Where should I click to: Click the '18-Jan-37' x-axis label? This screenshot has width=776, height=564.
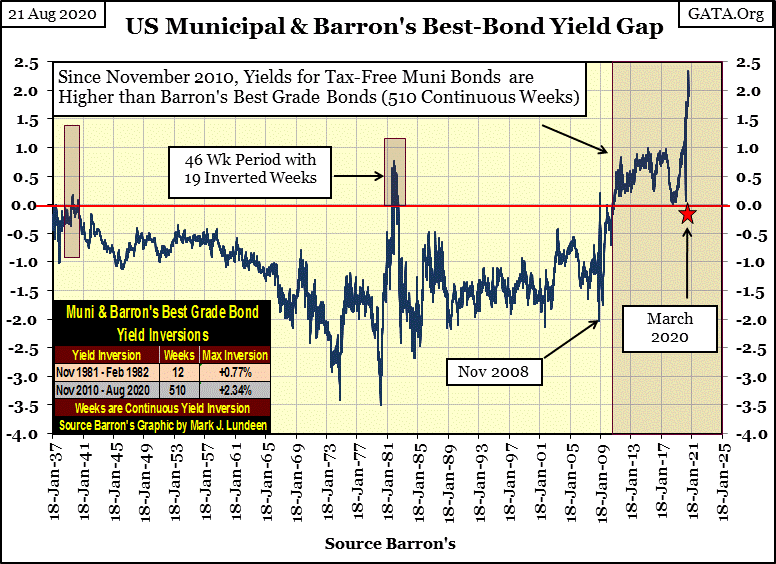[54, 480]
